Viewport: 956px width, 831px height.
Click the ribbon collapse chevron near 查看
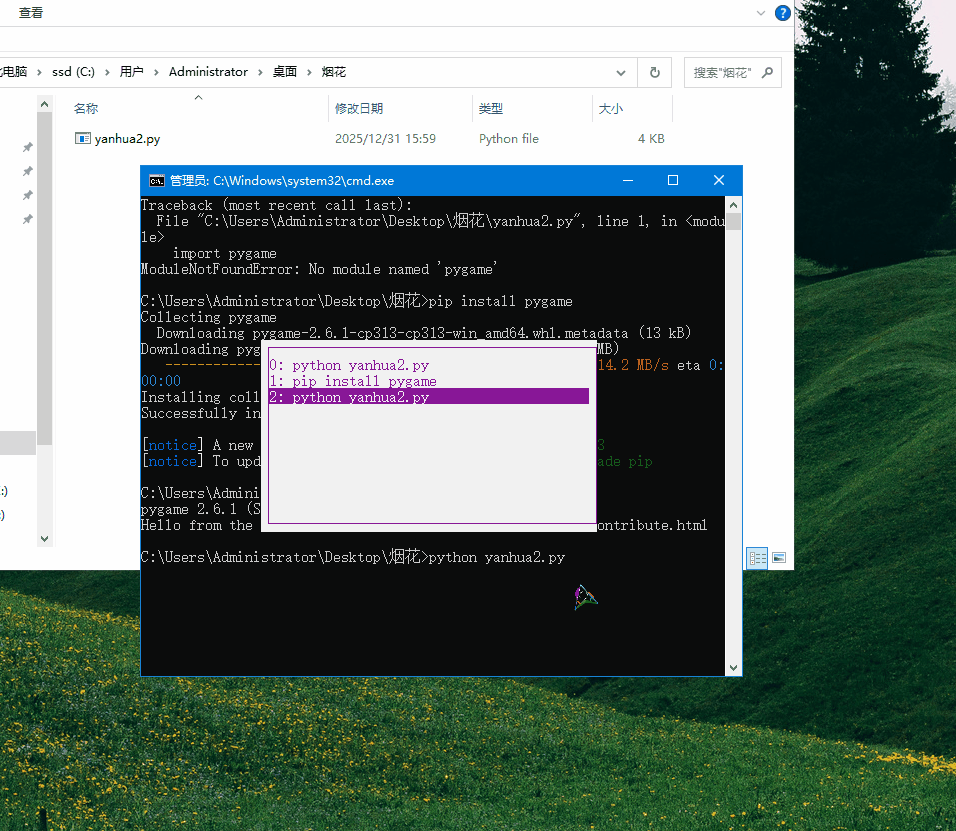[x=760, y=13]
